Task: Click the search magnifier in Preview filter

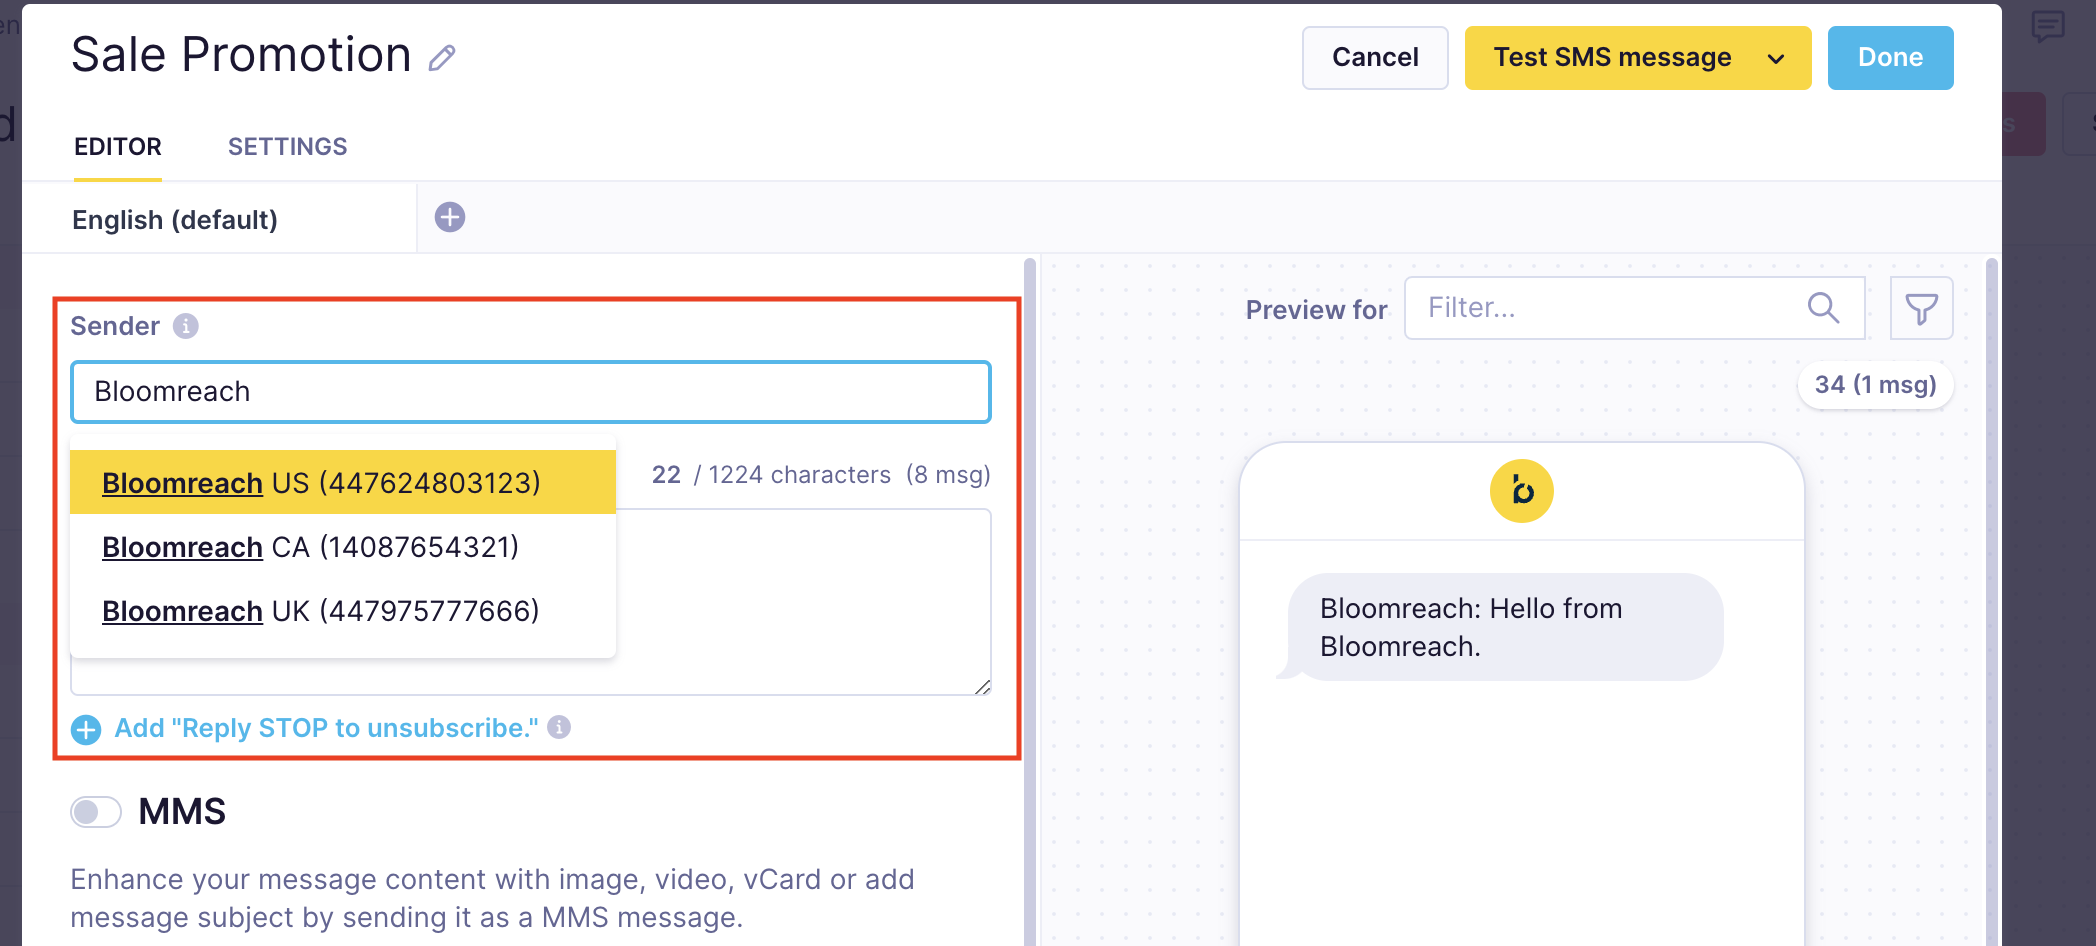Action: [1823, 308]
